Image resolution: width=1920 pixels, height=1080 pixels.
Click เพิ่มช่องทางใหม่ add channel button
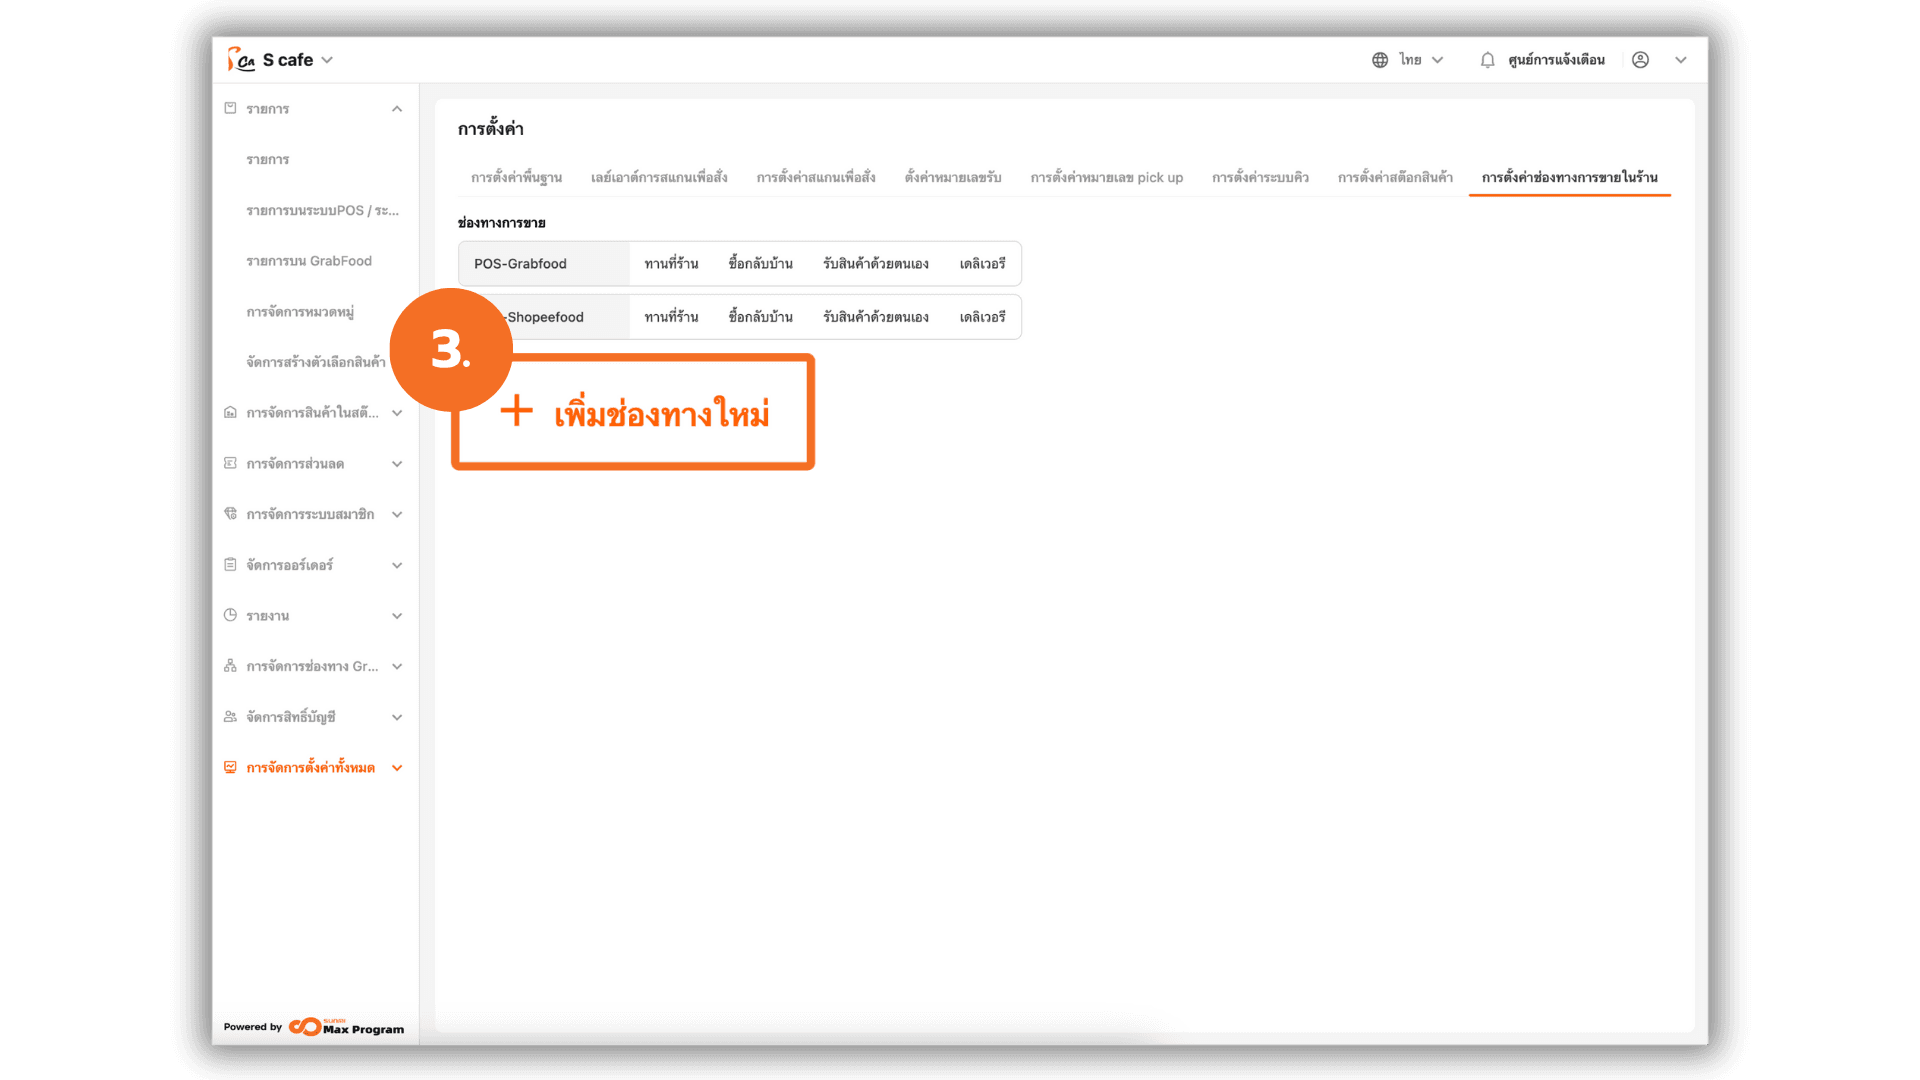pyautogui.click(x=633, y=412)
